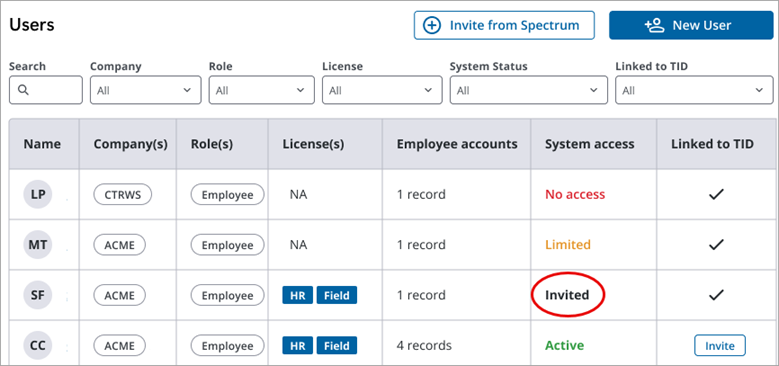Expand the License filter dropdown
Image resolution: width=779 pixels, height=366 pixels.
(382, 90)
